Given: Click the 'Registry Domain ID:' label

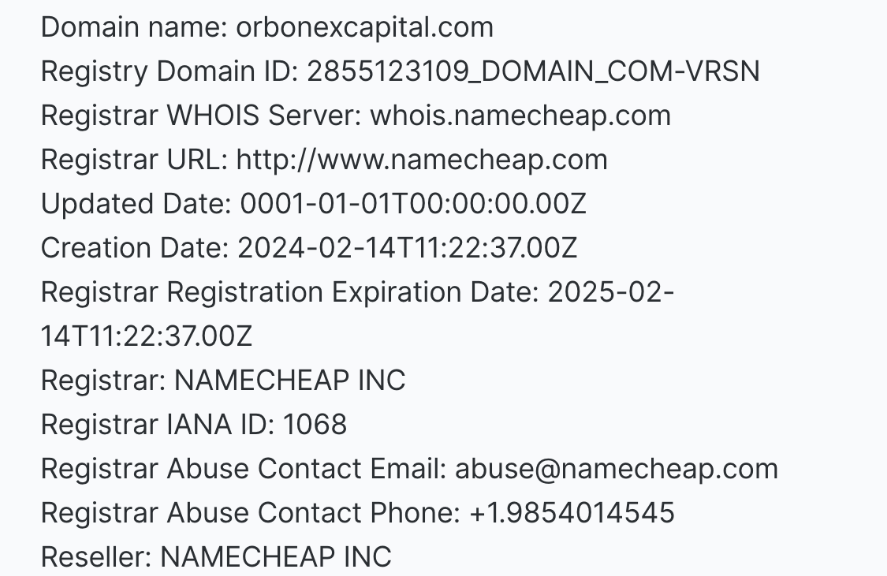Looking at the screenshot, I should (x=170, y=72).
